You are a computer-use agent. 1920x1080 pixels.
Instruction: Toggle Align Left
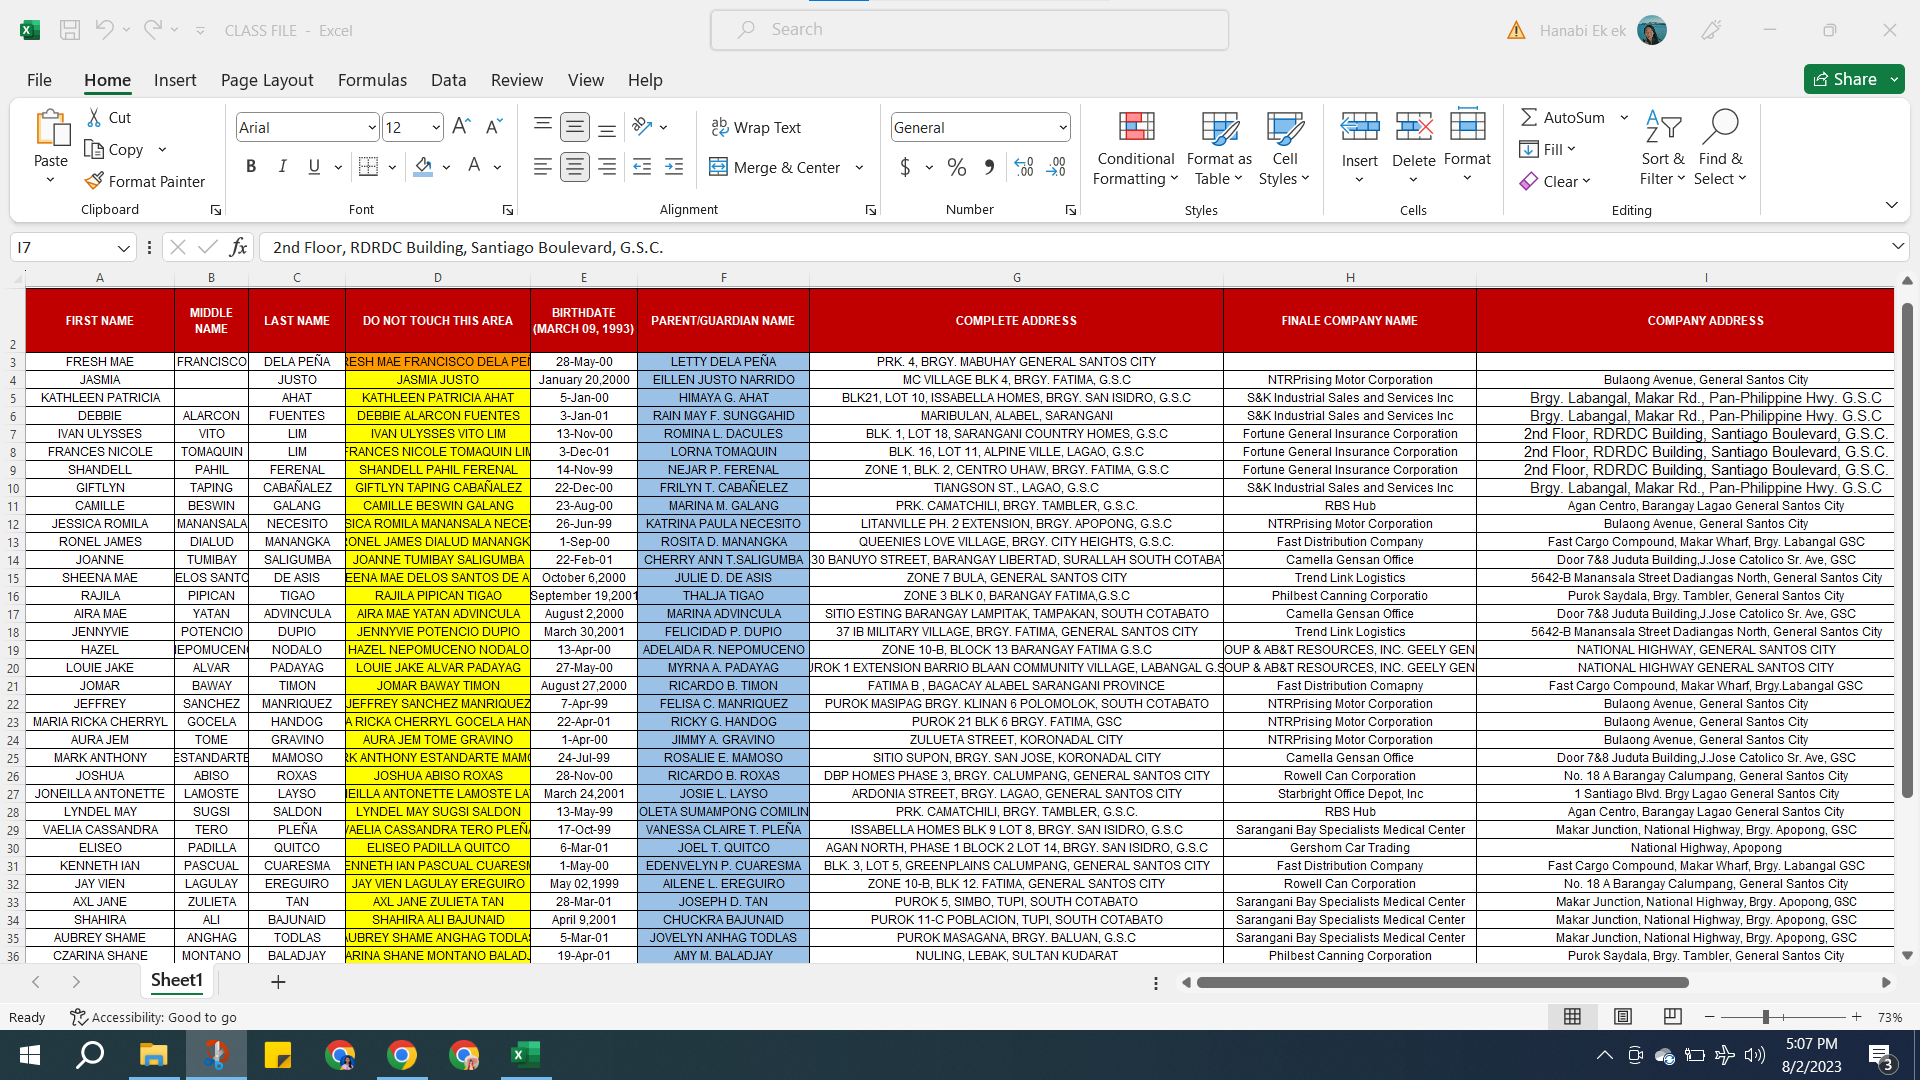[x=542, y=167]
